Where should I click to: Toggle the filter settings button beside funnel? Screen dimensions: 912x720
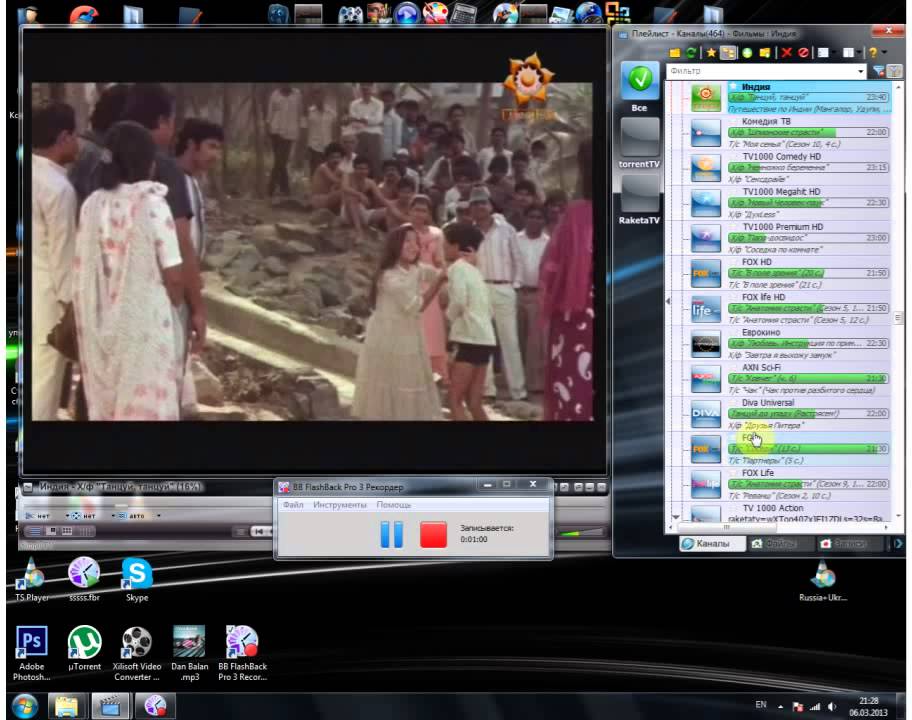894,71
